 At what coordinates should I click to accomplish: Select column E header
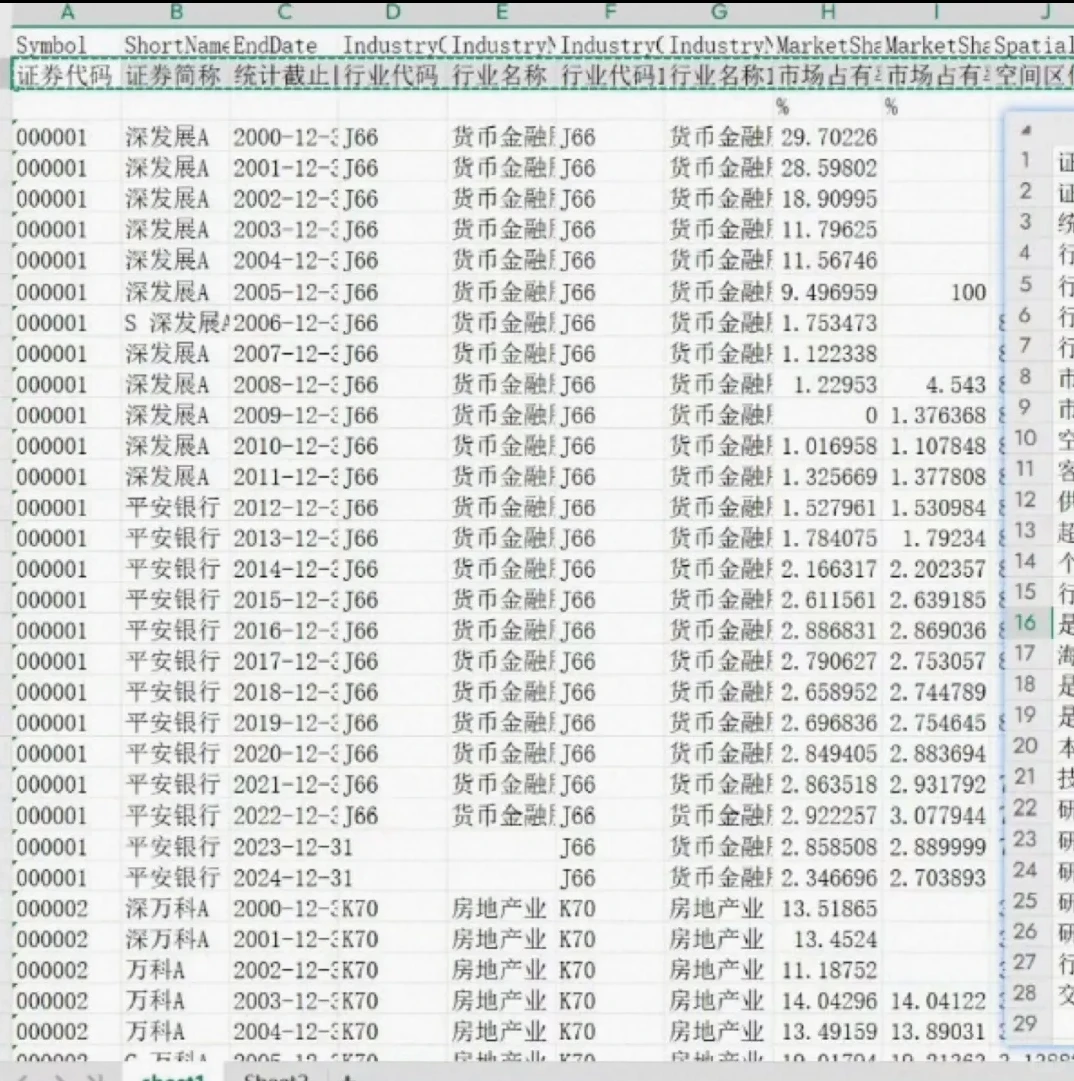502,12
